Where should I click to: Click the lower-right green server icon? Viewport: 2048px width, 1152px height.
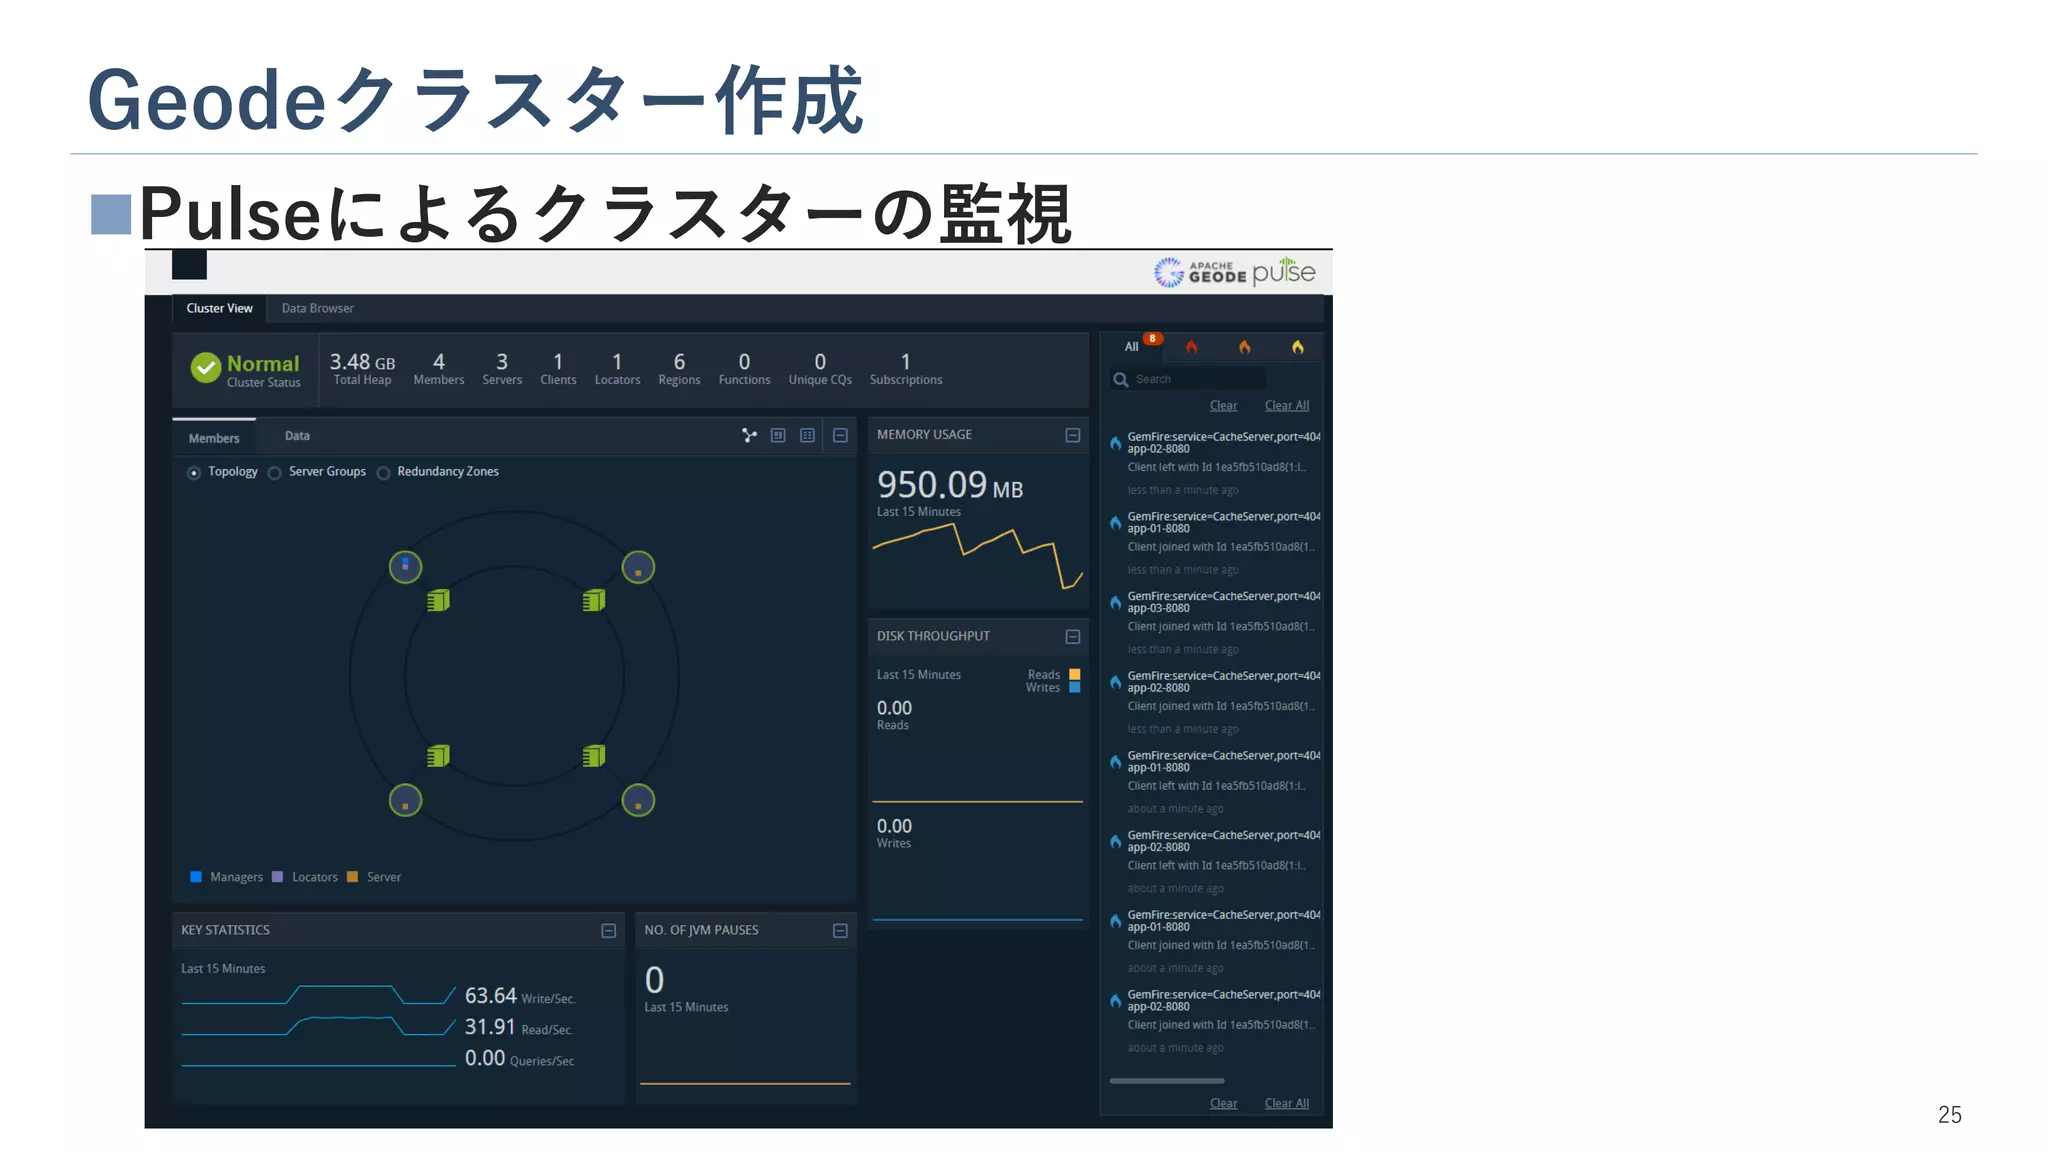[594, 756]
